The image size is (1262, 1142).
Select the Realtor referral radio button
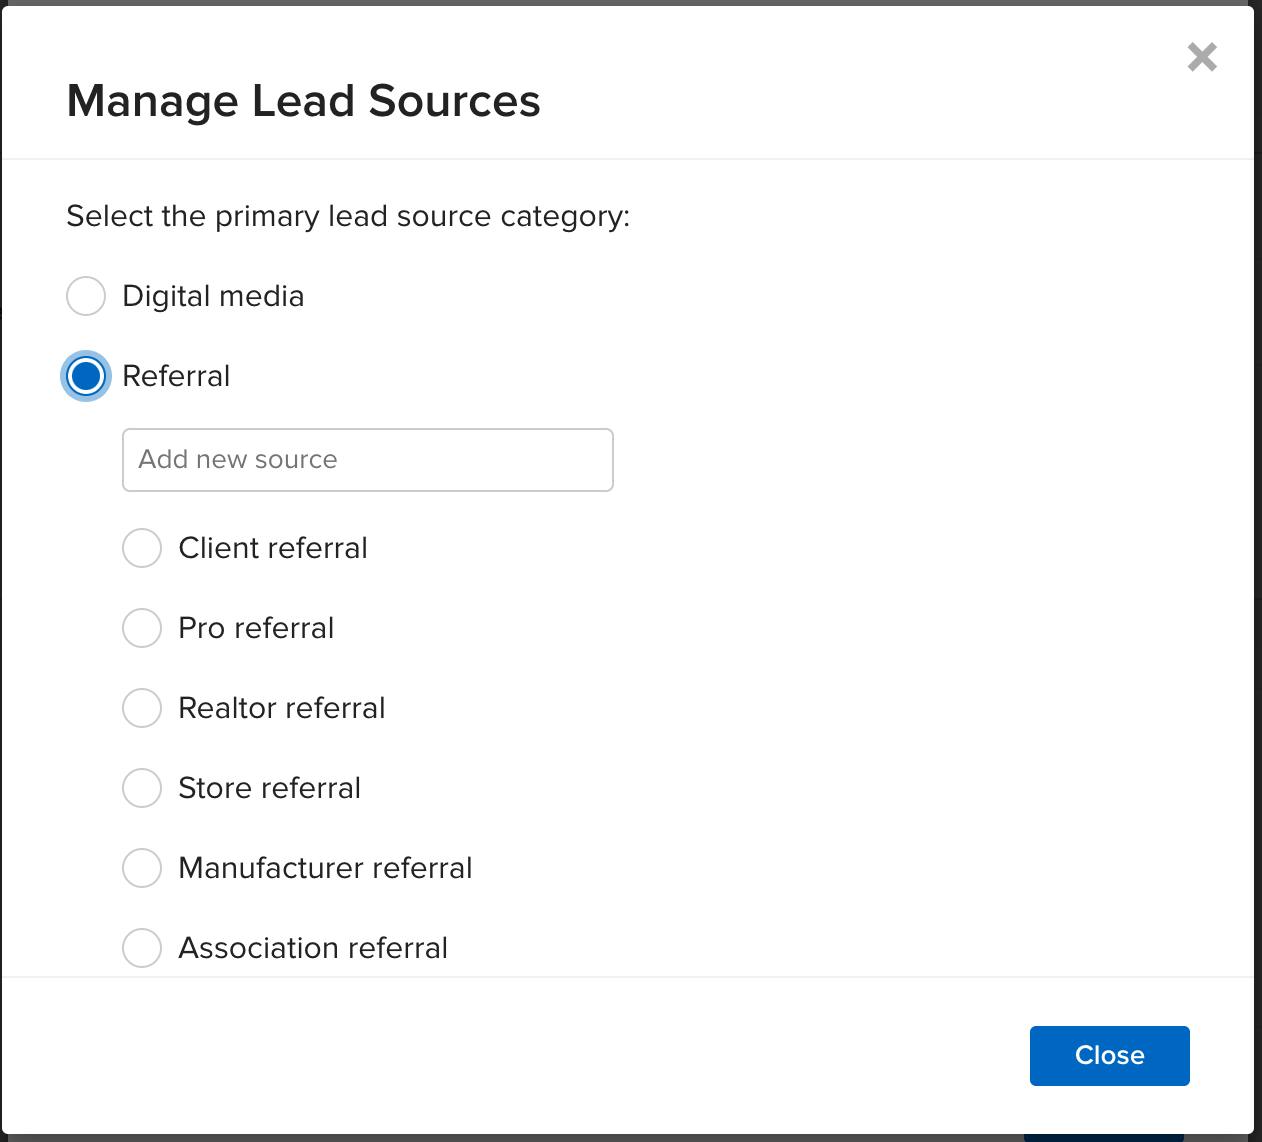click(142, 708)
